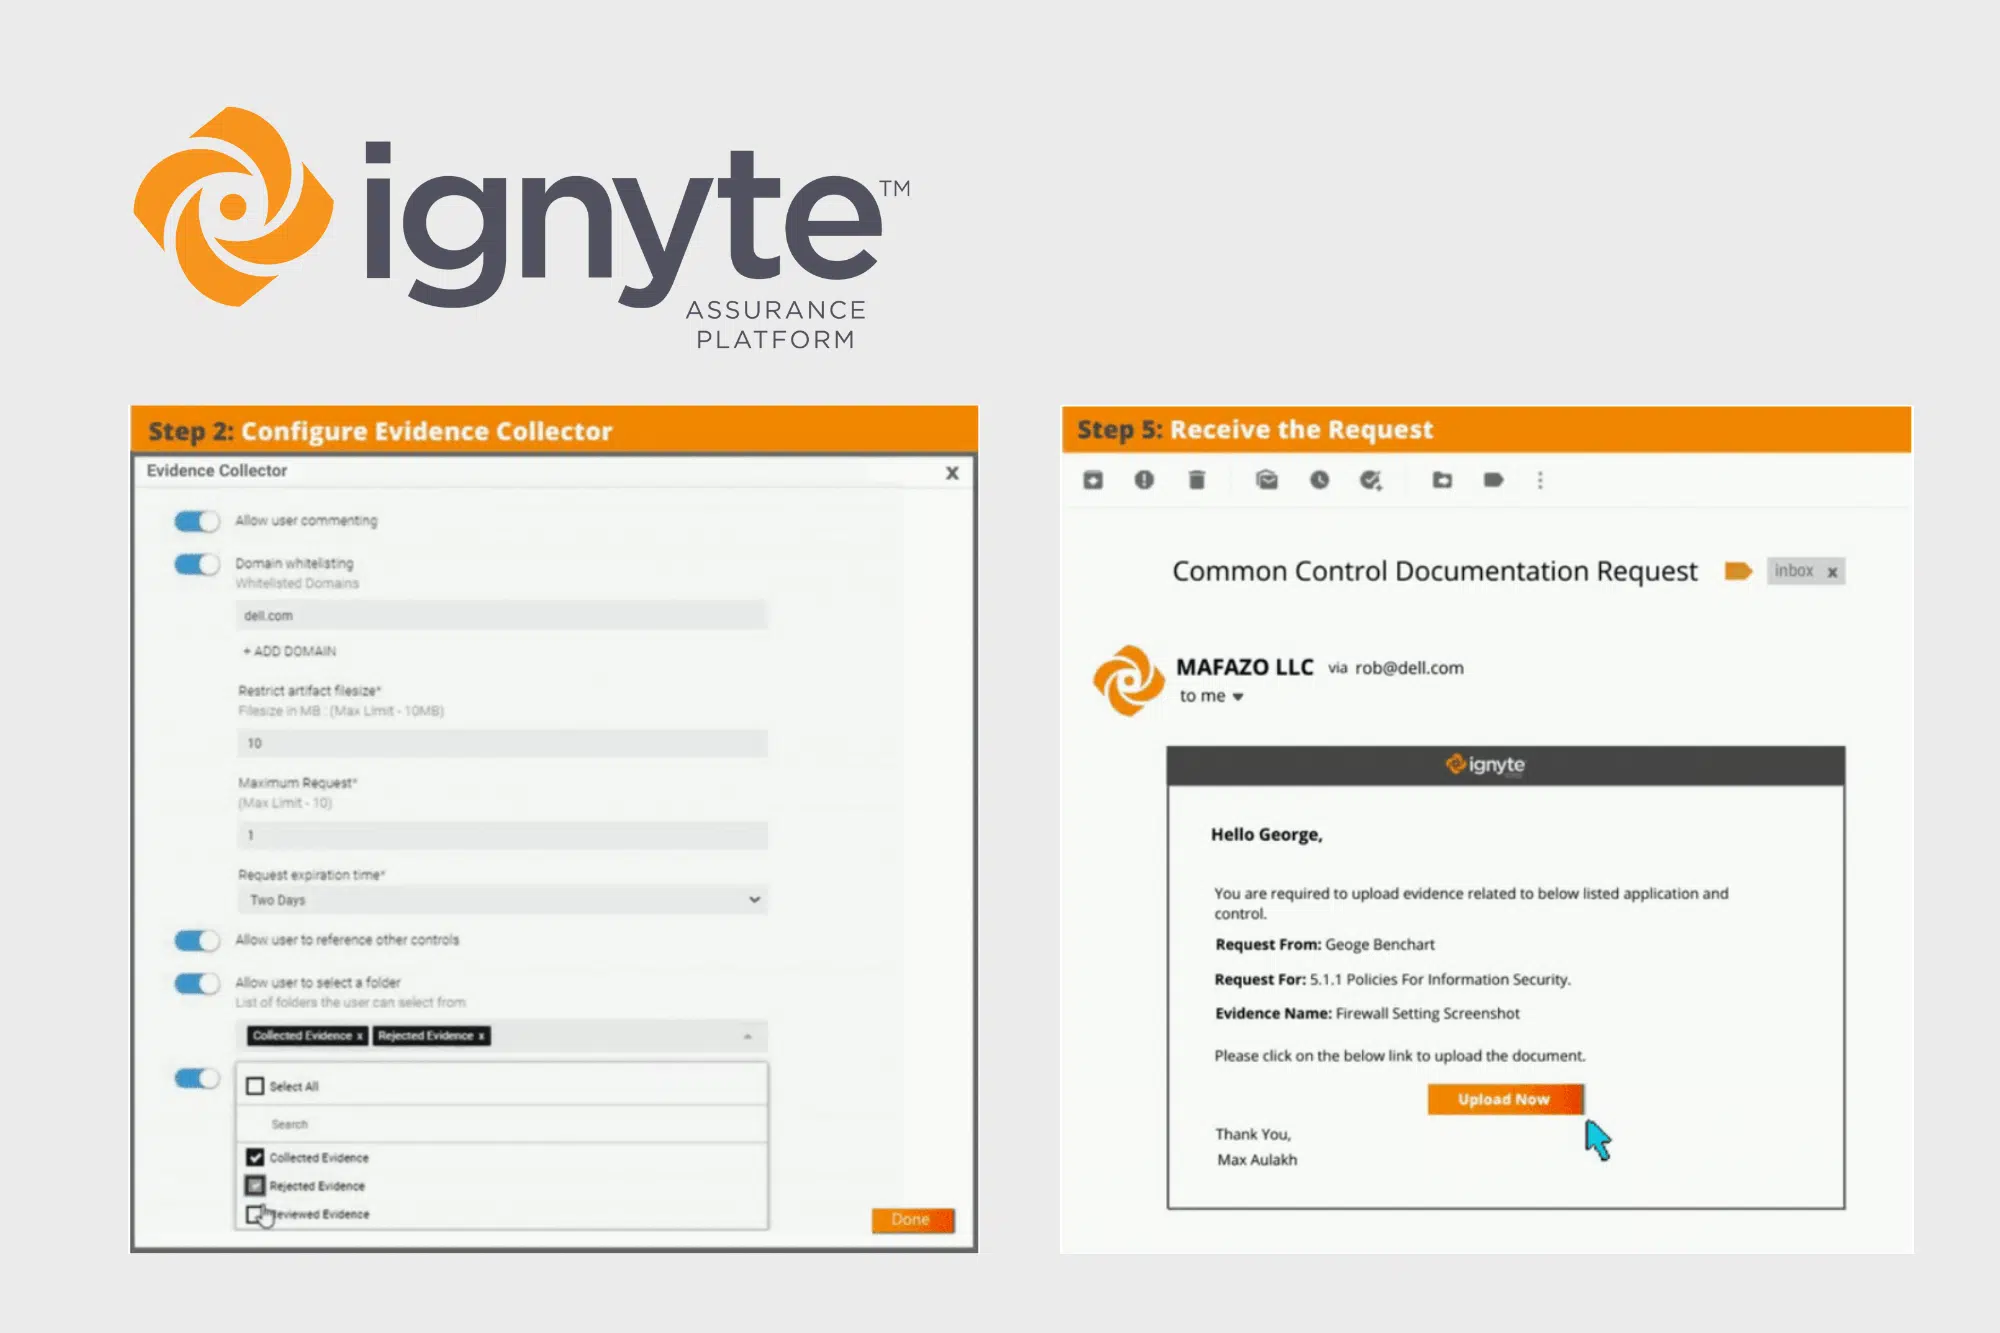Image resolution: width=2000 pixels, height=1333 pixels.
Task: Click the MAFAZO LLC sender avatar
Action: click(x=1128, y=680)
